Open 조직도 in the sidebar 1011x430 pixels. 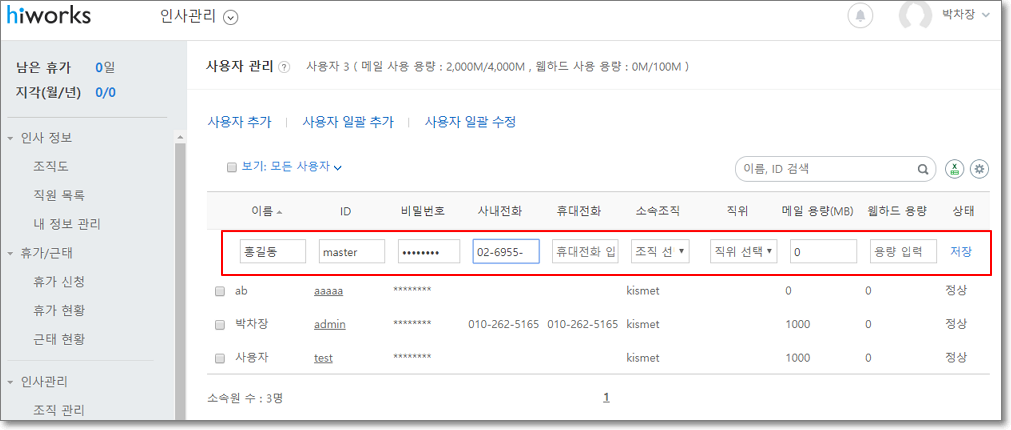pyautogui.click(x=51, y=167)
